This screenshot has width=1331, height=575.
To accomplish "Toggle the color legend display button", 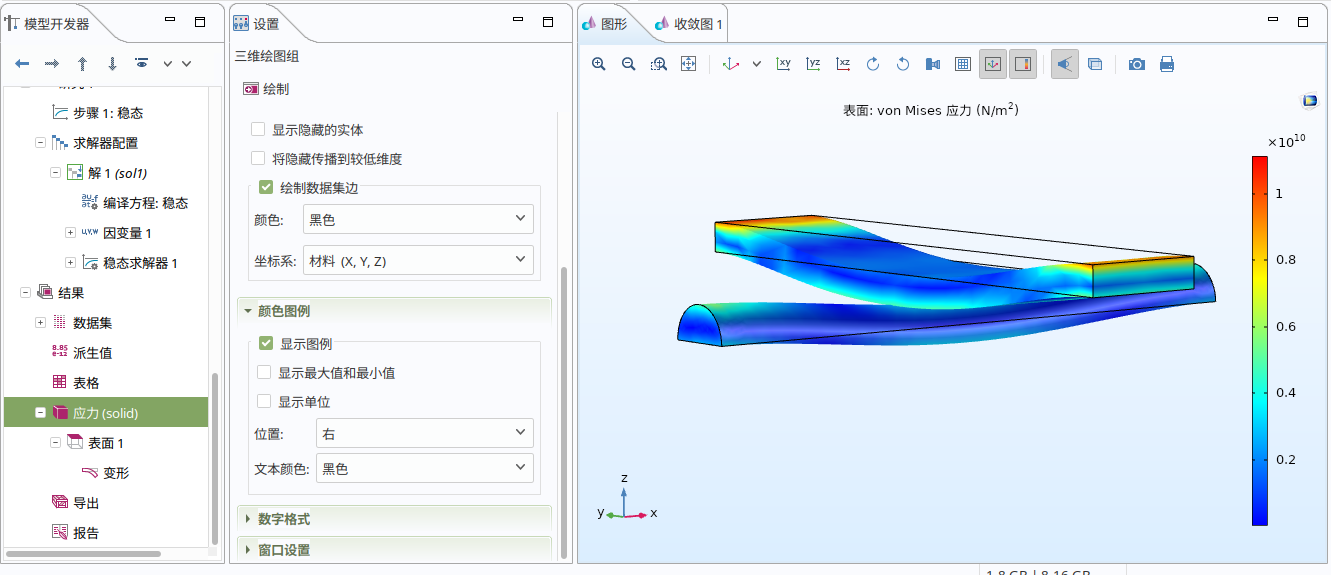I will [1023, 64].
